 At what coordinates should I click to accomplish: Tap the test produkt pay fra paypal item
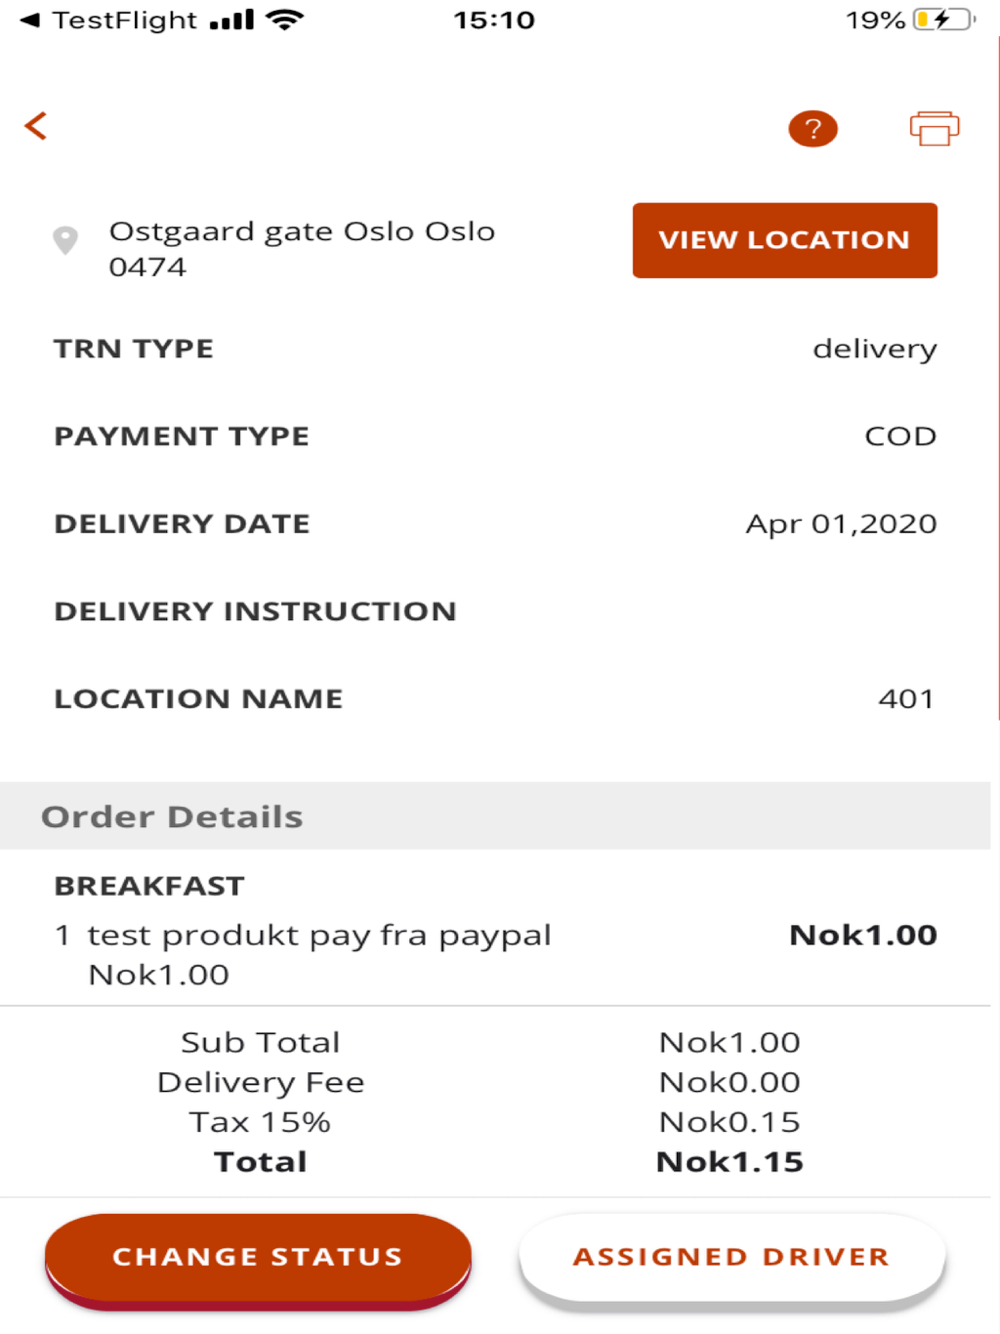tap(318, 936)
